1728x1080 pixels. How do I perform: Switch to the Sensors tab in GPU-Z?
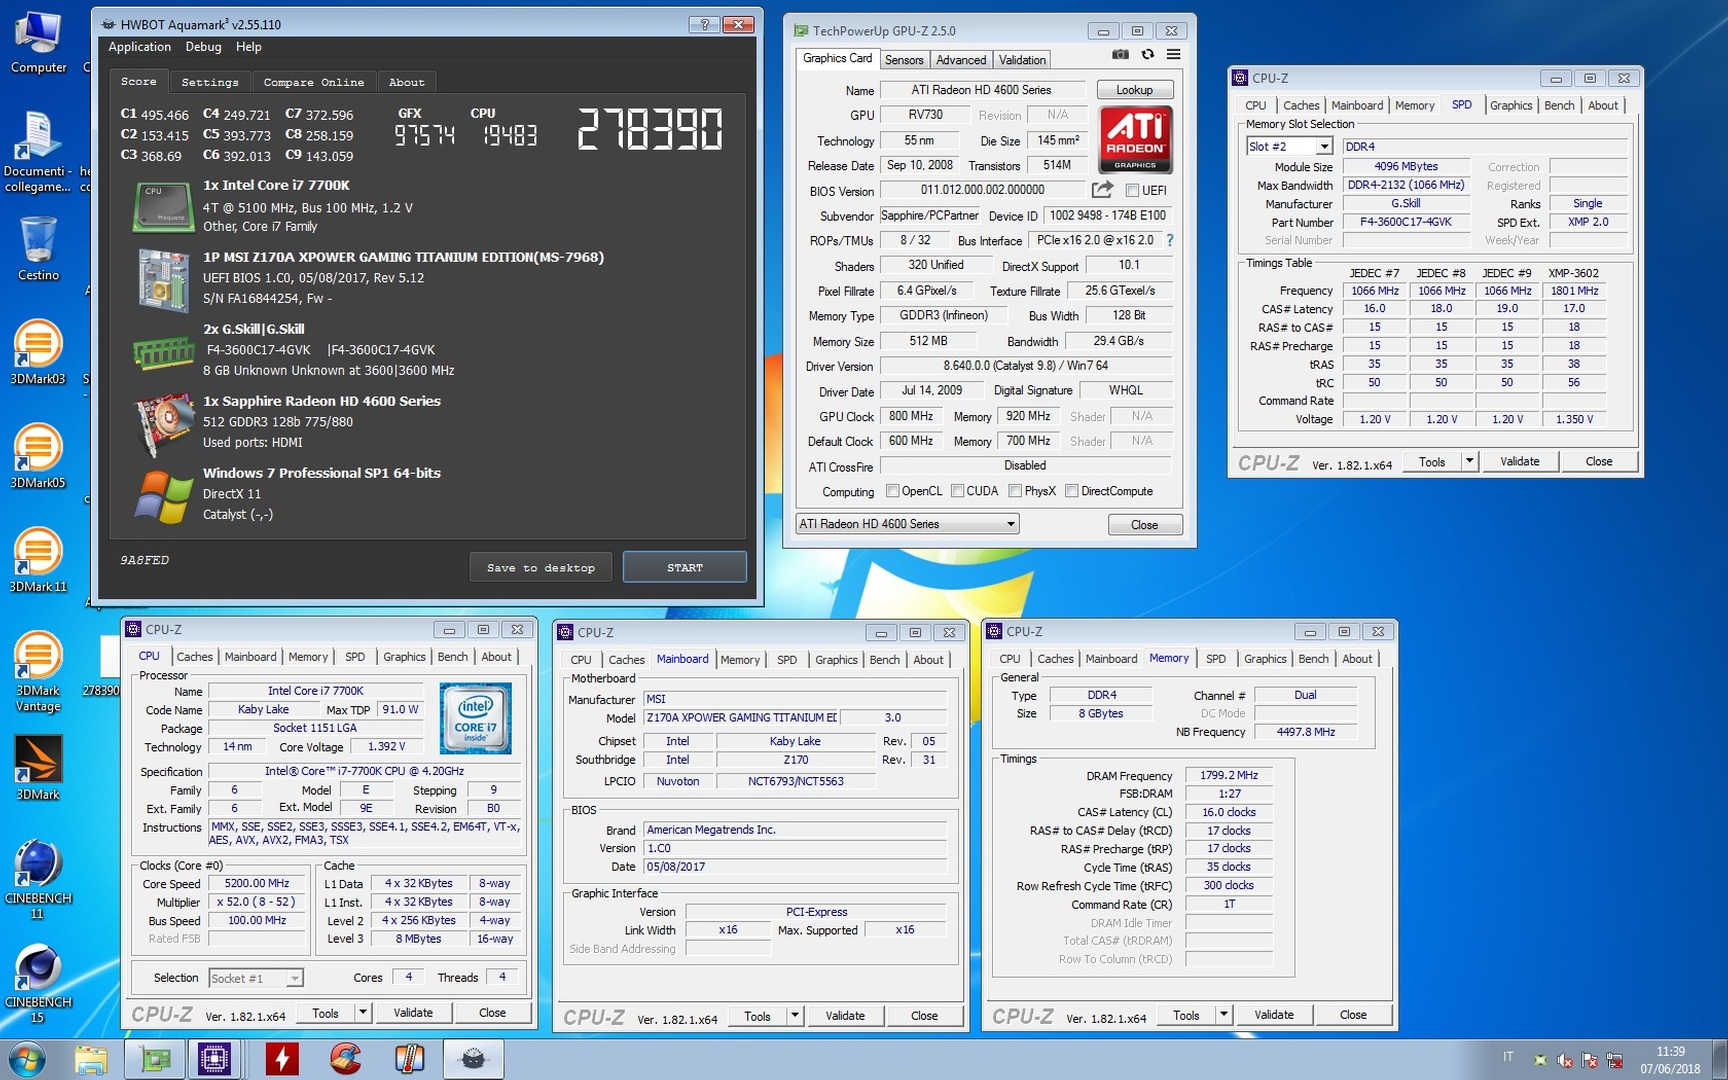tap(904, 60)
